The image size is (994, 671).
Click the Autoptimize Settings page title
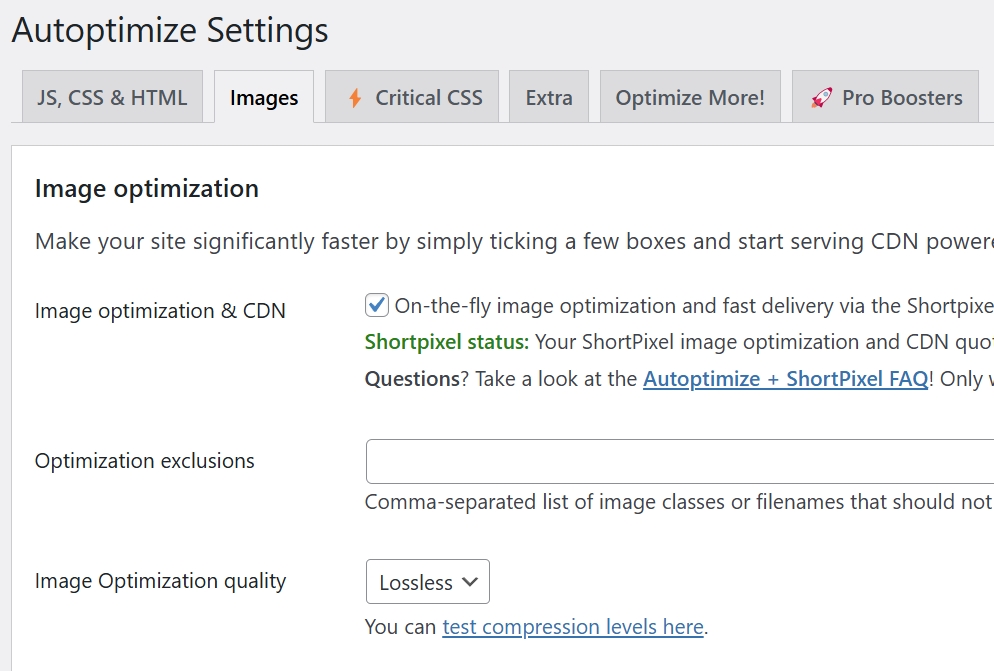(170, 30)
